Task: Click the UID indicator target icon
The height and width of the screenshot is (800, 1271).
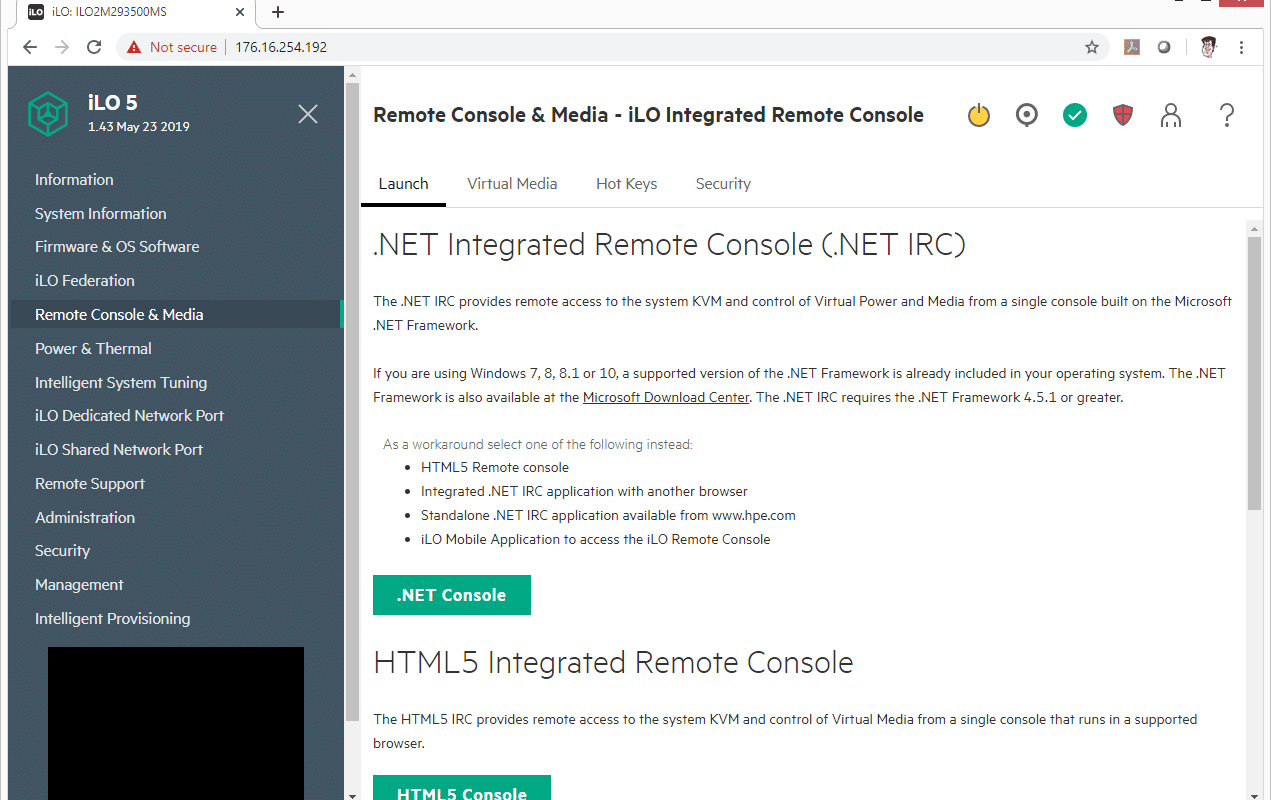Action: [1027, 116]
